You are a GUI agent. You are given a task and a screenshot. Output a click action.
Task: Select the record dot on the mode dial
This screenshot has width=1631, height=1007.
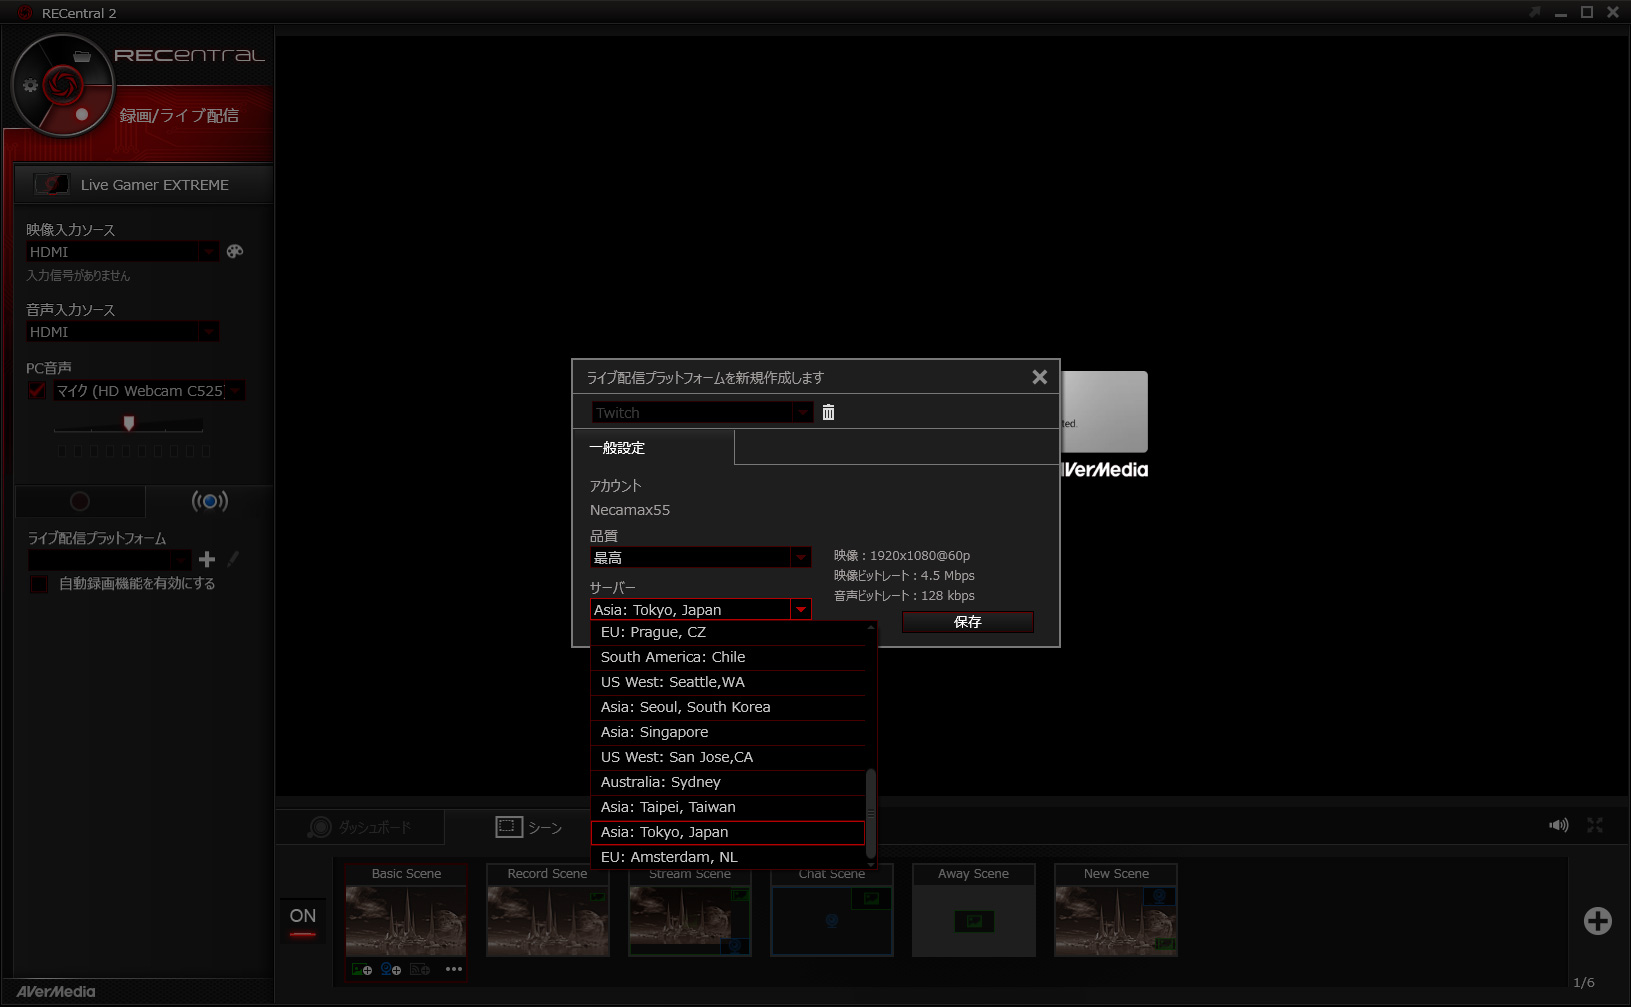coord(82,114)
